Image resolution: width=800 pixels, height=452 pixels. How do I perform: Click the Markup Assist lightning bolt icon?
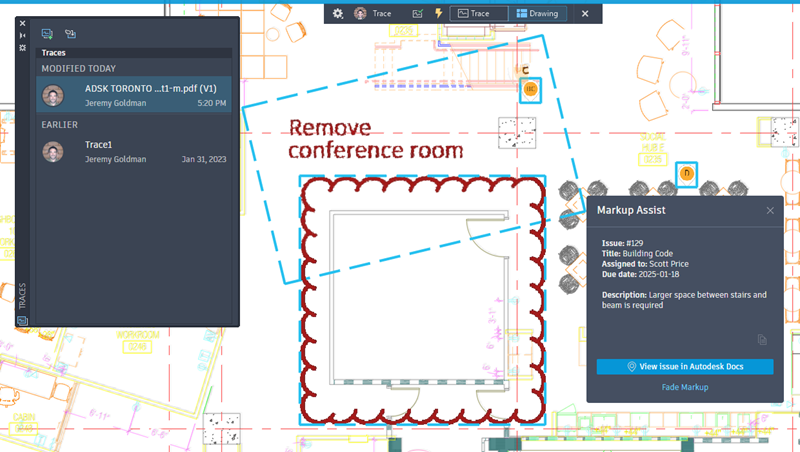click(438, 14)
